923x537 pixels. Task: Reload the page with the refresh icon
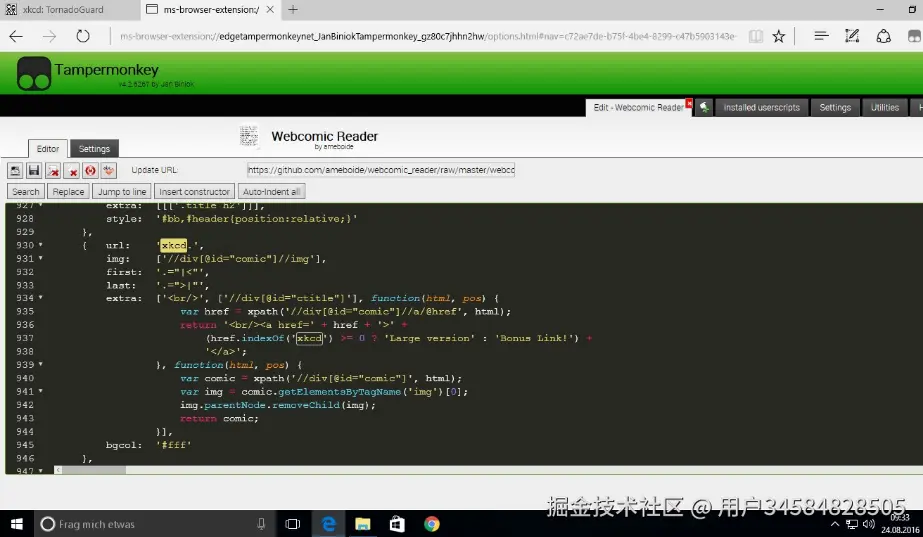tap(83, 37)
